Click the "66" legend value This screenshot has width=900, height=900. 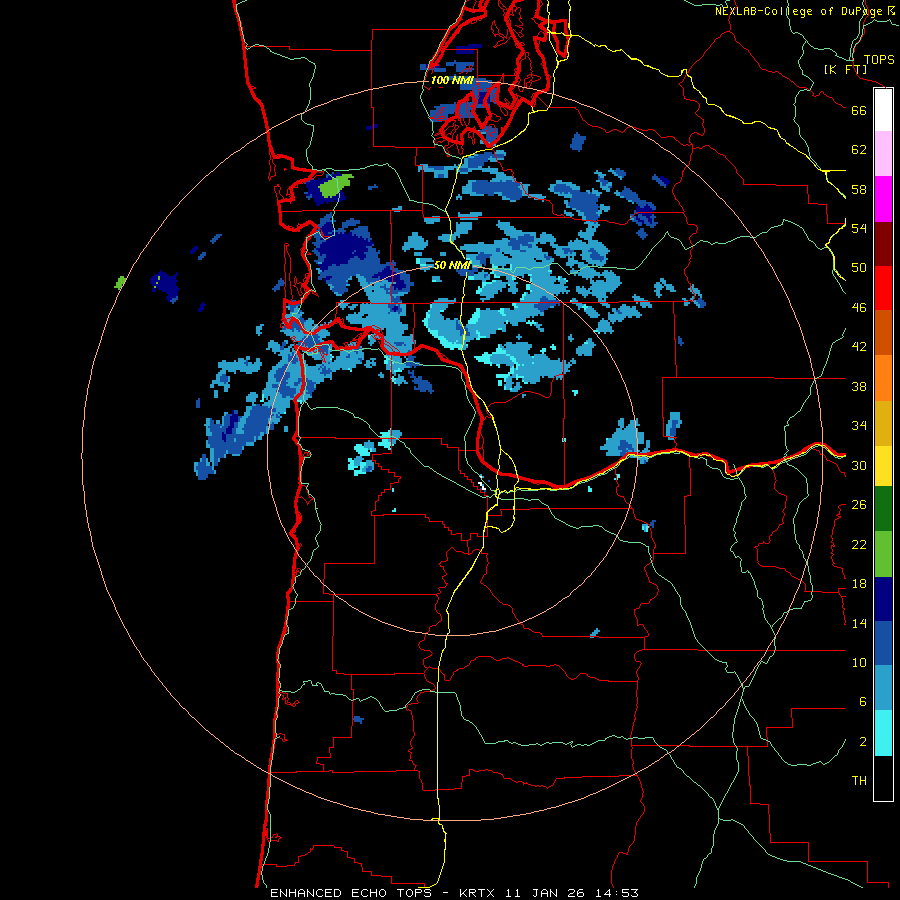click(x=859, y=111)
